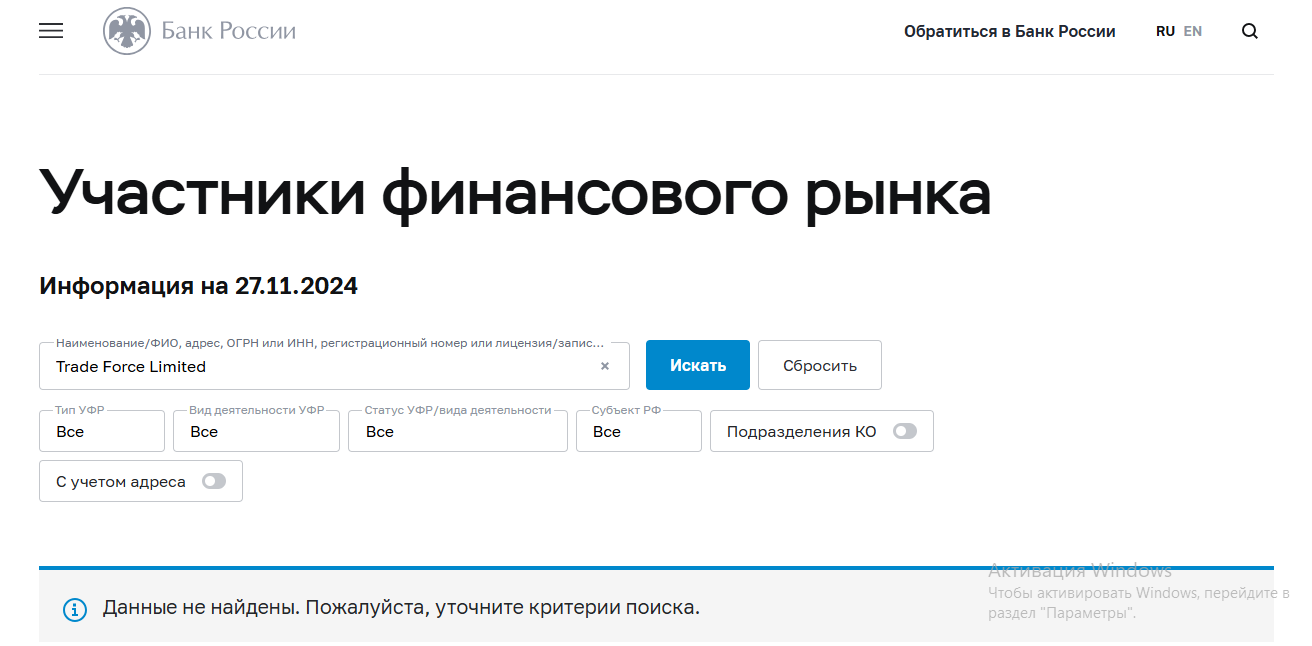Open "Обратиться в Банк России" link
The width and height of the screenshot is (1312, 646).
(1010, 31)
